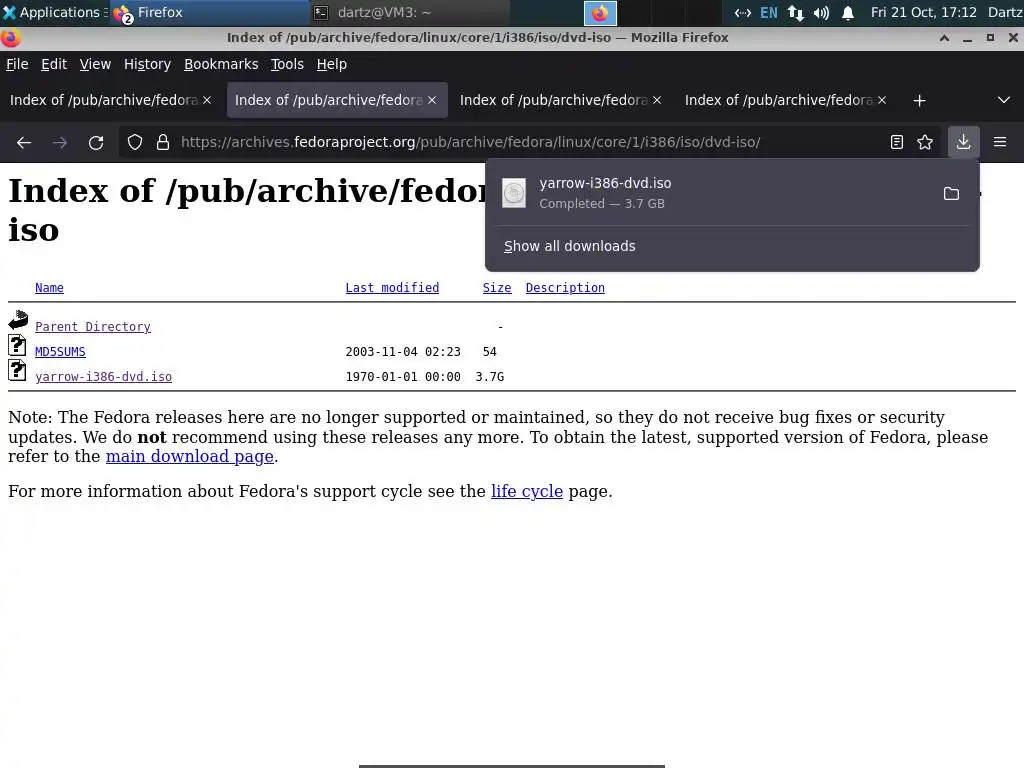
Task: Open the History menu
Action: pos(147,64)
